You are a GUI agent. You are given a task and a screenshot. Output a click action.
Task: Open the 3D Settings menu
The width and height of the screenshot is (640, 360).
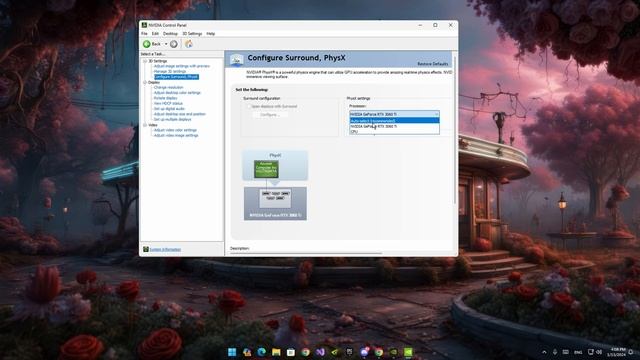[x=192, y=33]
